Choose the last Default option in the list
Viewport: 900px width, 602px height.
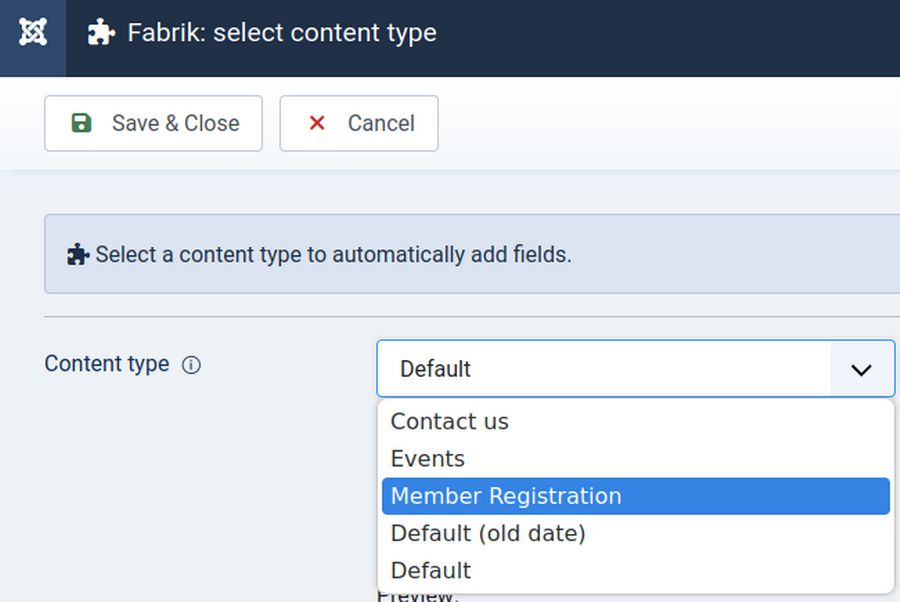(430, 570)
